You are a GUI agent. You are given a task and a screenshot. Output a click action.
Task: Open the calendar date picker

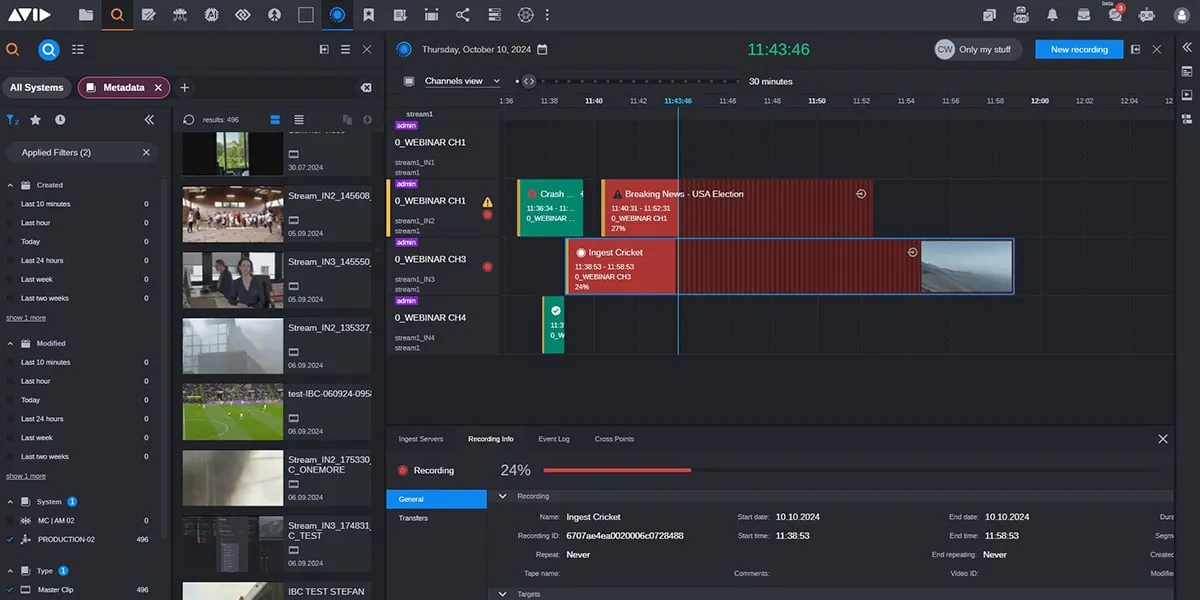pyautogui.click(x=542, y=49)
